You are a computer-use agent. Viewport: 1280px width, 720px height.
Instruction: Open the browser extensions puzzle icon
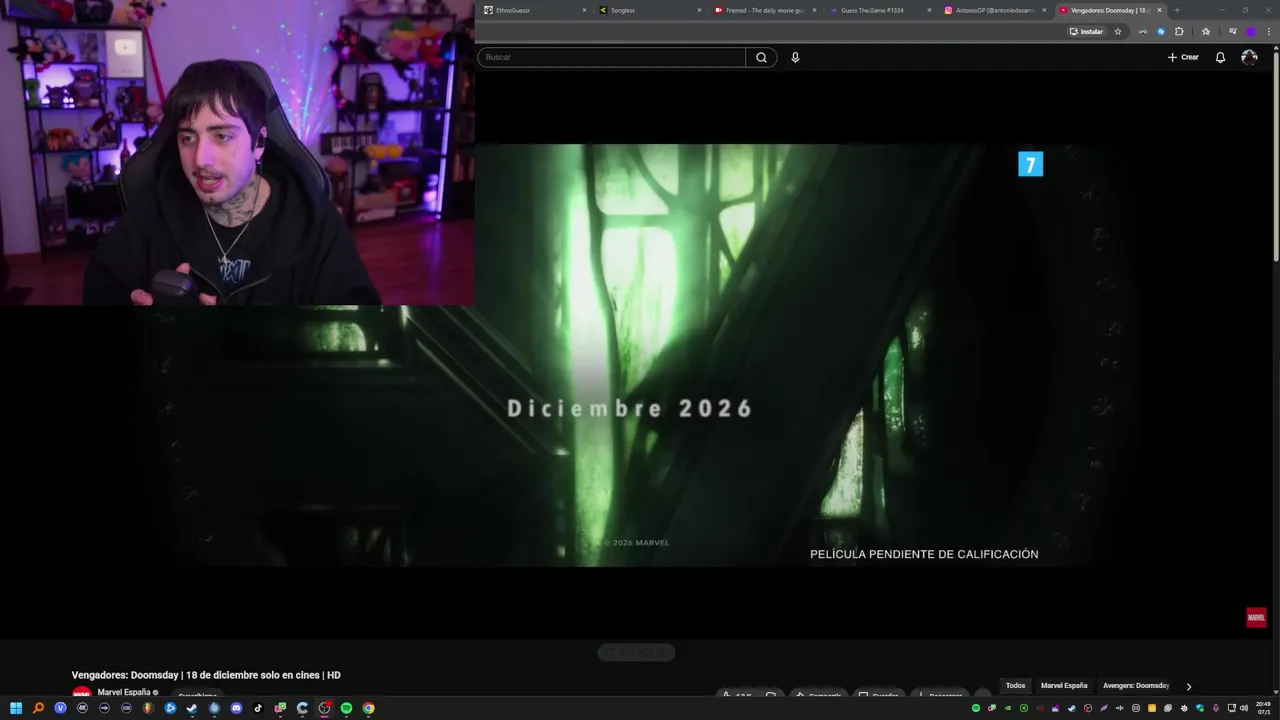point(1179,32)
